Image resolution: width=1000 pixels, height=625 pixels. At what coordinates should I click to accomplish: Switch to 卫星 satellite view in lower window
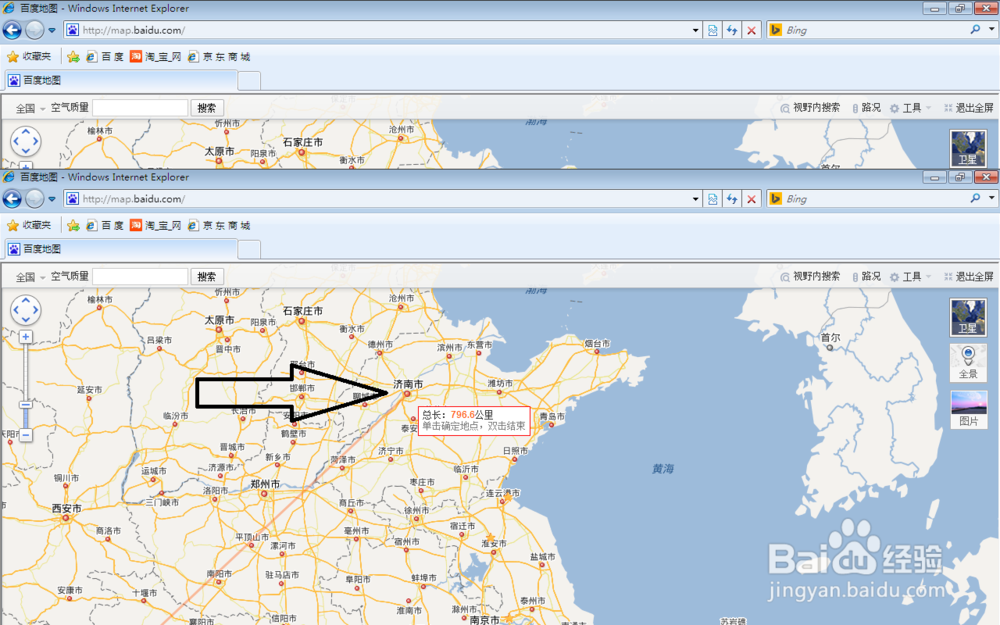point(968,317)
